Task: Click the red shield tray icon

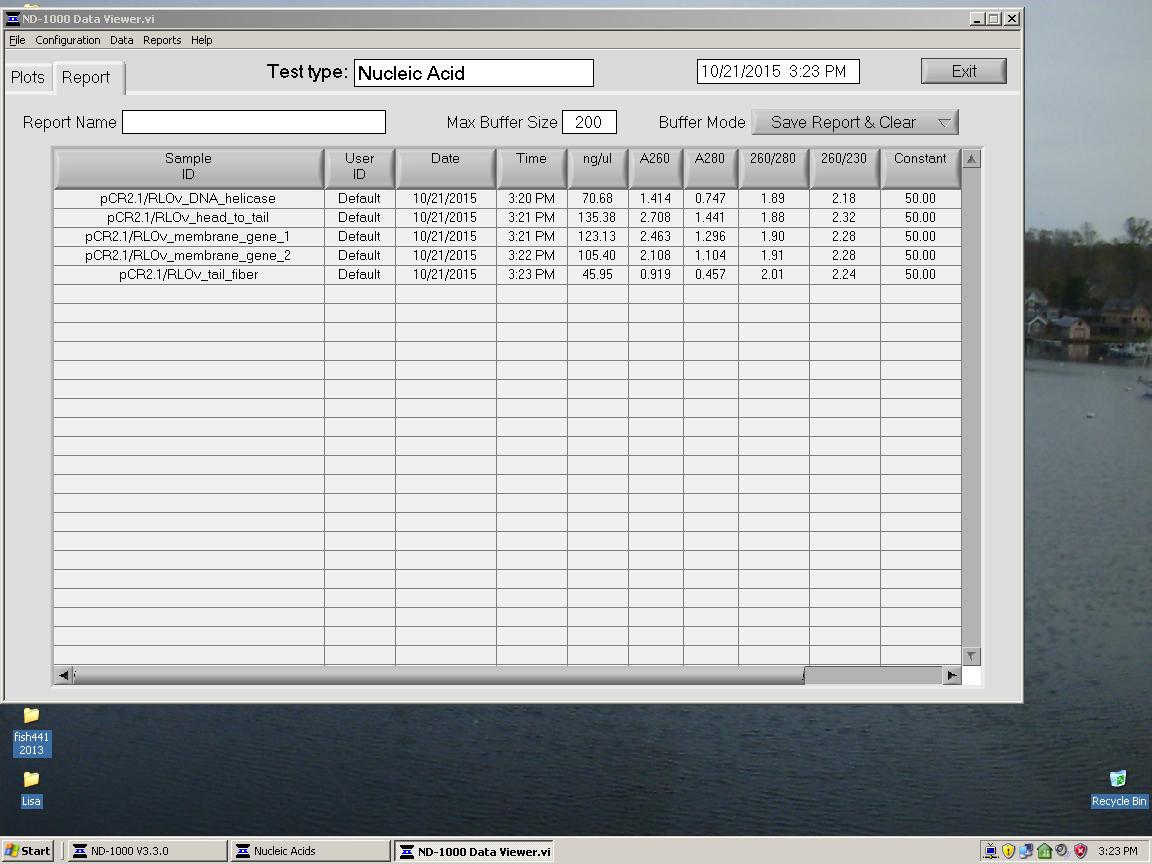Action: (x=1080, y=851)
